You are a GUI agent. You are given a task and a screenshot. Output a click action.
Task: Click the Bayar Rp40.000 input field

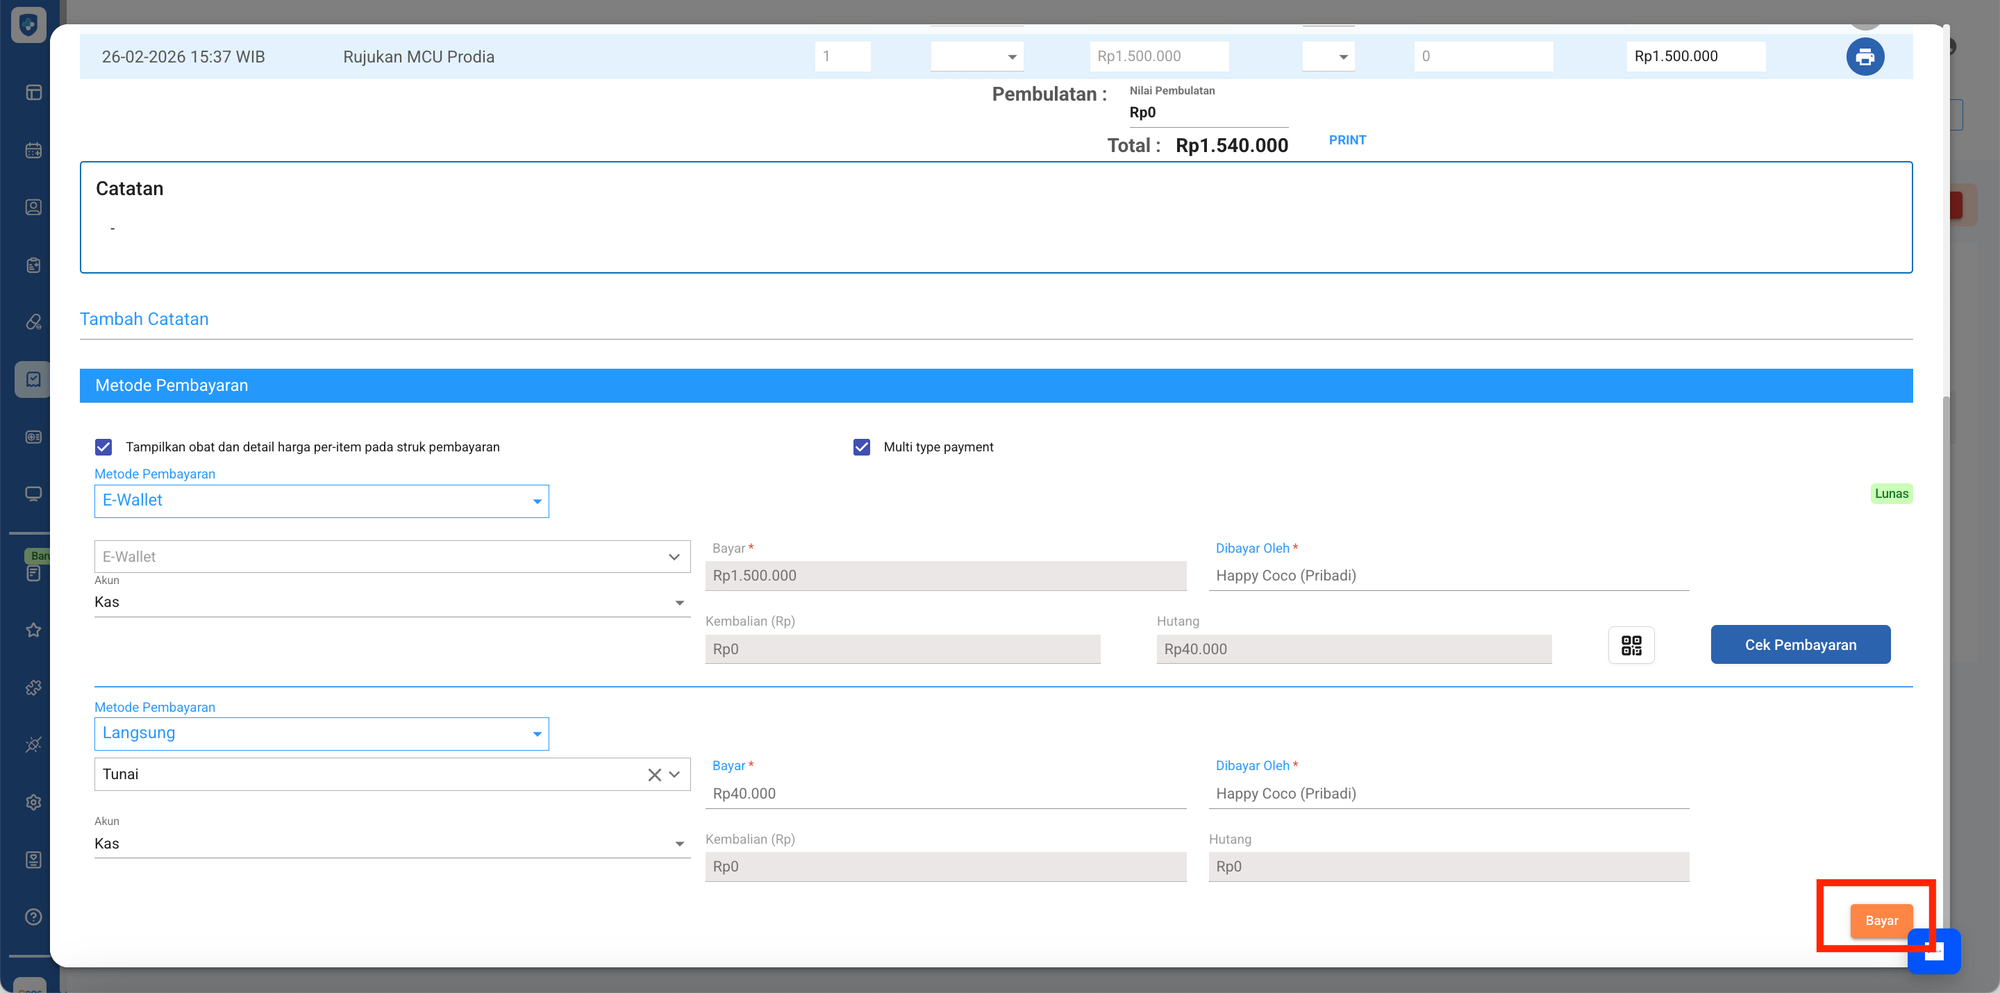946,794
